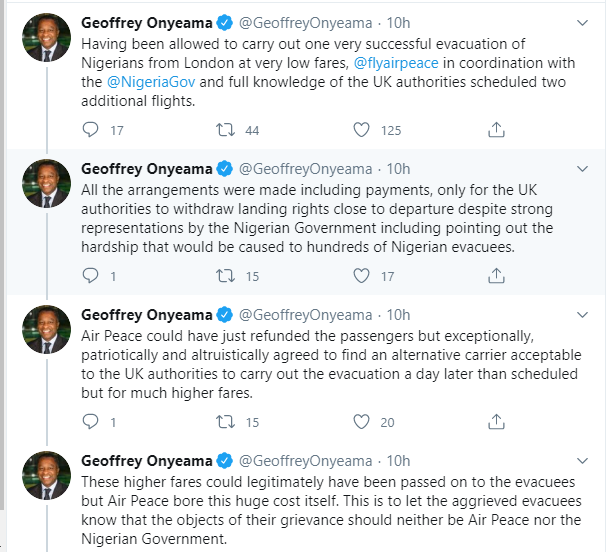
Task: Share the first tweet about low fares
Action: pyautogui.click(x=496, y=130)
